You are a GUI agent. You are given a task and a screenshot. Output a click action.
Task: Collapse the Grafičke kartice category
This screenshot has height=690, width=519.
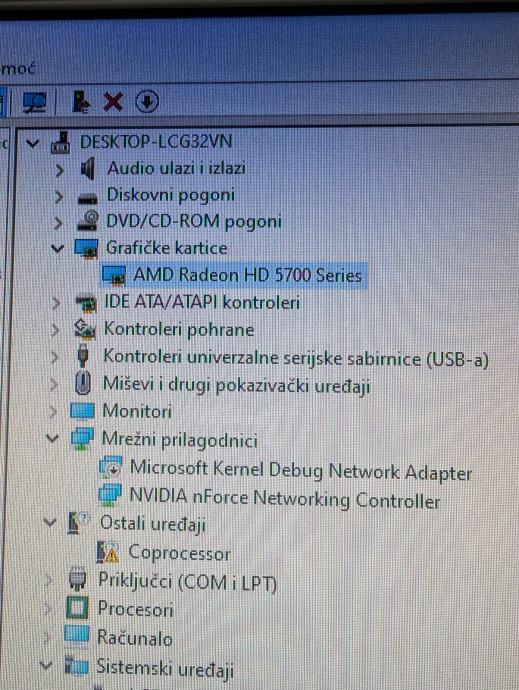[x=57, y=249]
